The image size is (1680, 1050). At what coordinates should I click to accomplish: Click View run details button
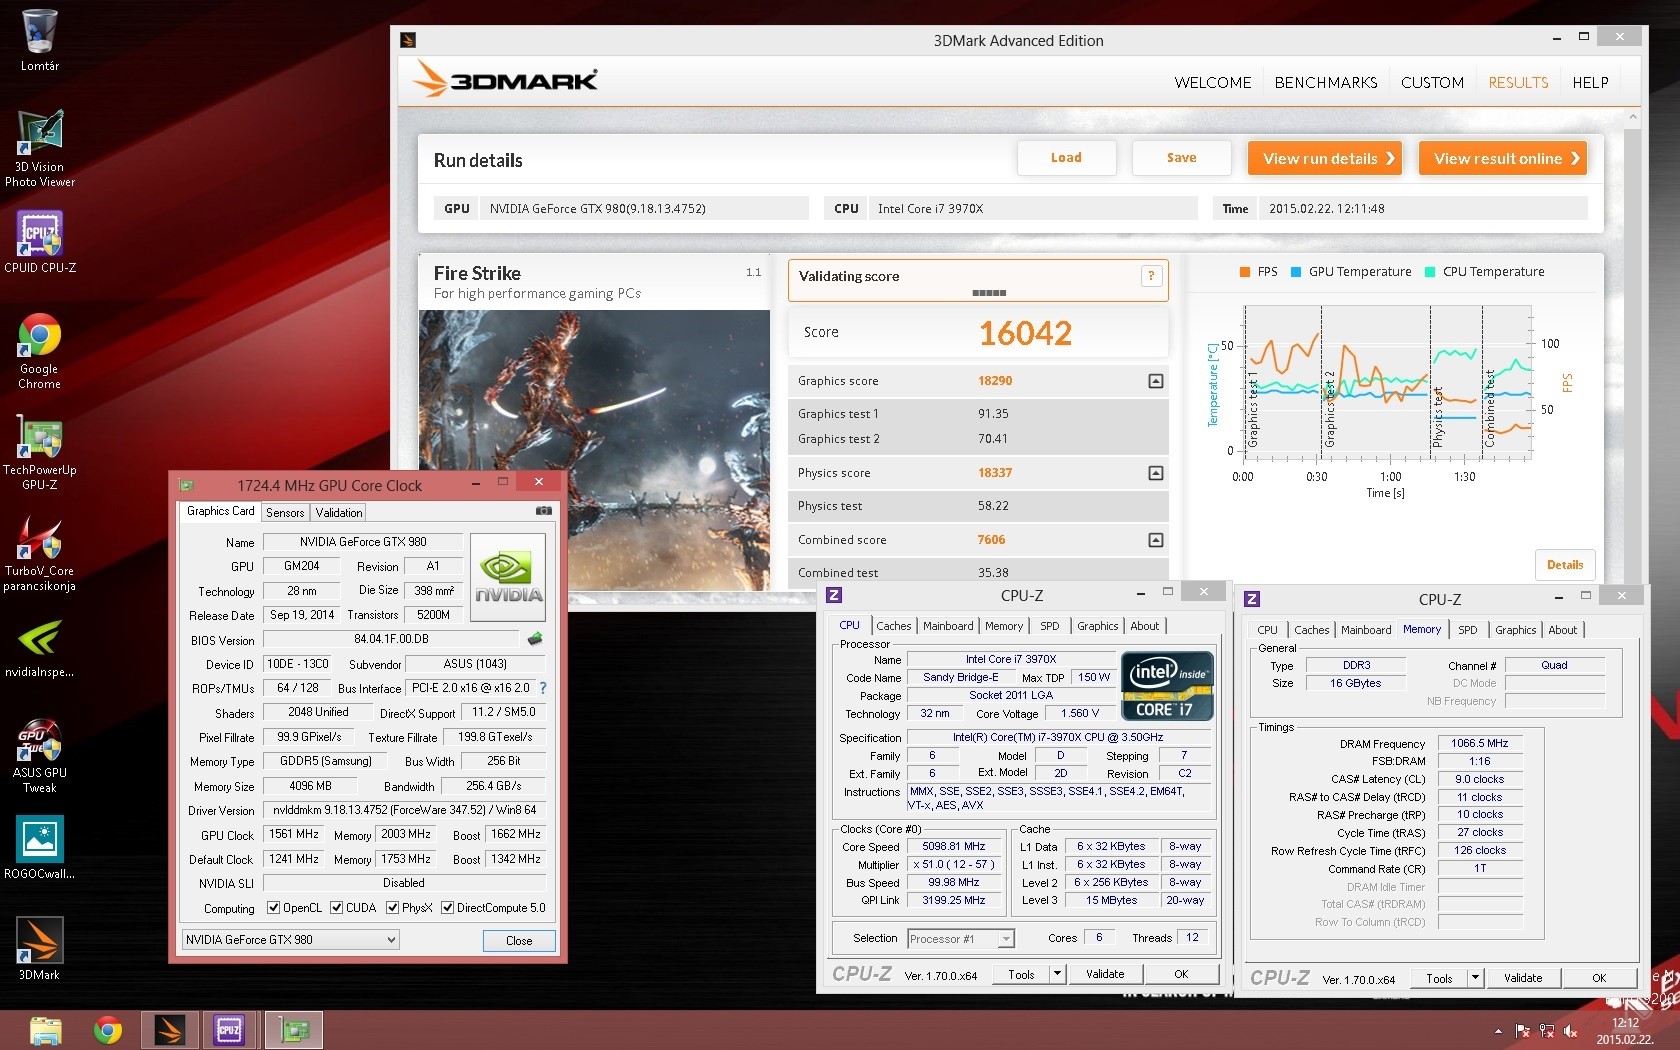1325,159
